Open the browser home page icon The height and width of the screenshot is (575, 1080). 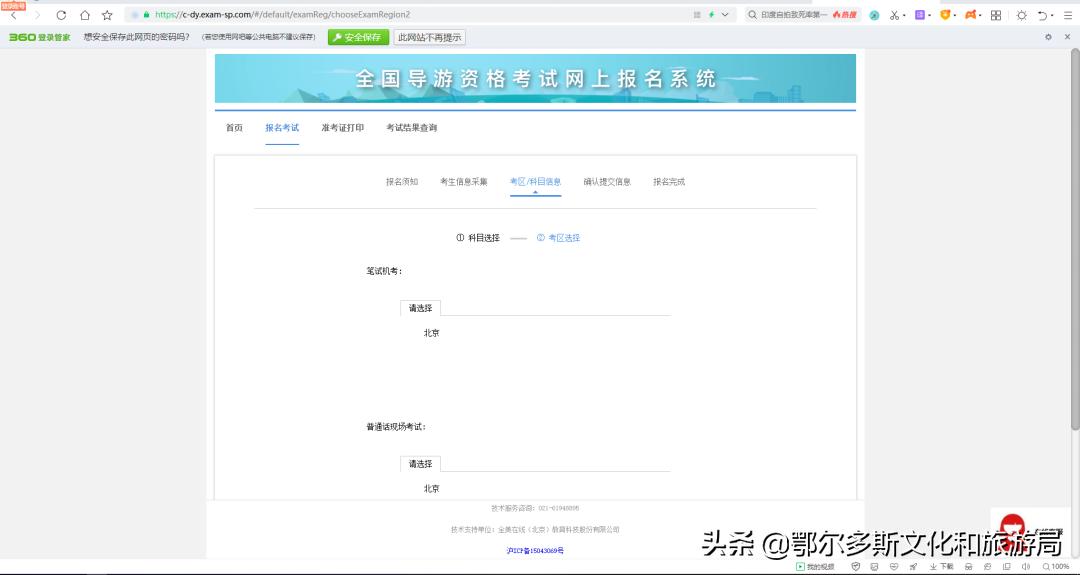[85, 15]
